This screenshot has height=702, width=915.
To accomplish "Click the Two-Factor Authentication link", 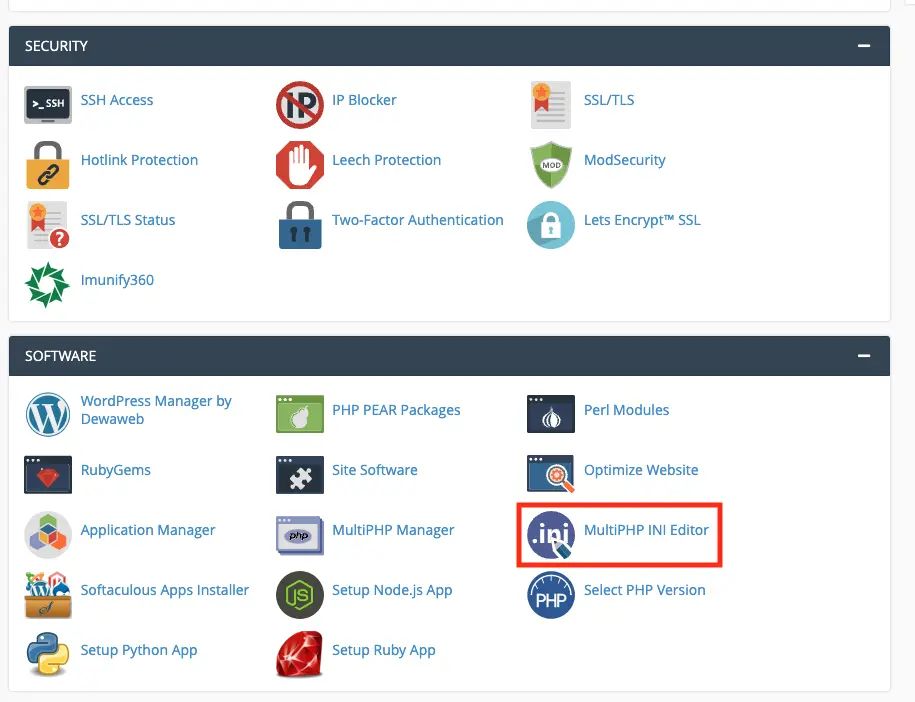I will 418,220.
